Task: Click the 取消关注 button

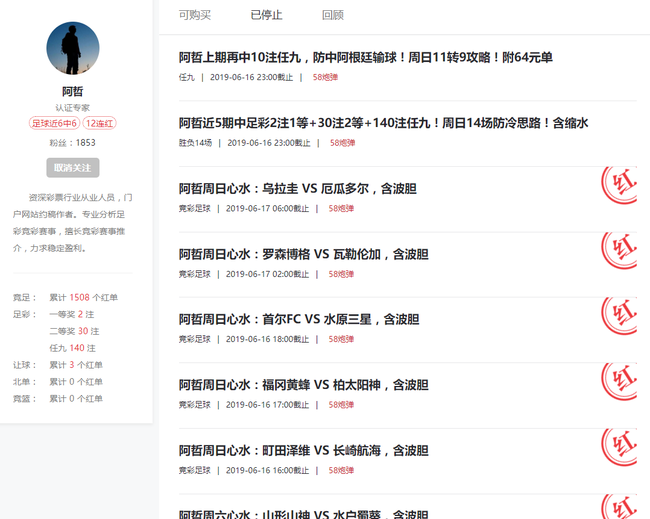Action: [73, 167]
